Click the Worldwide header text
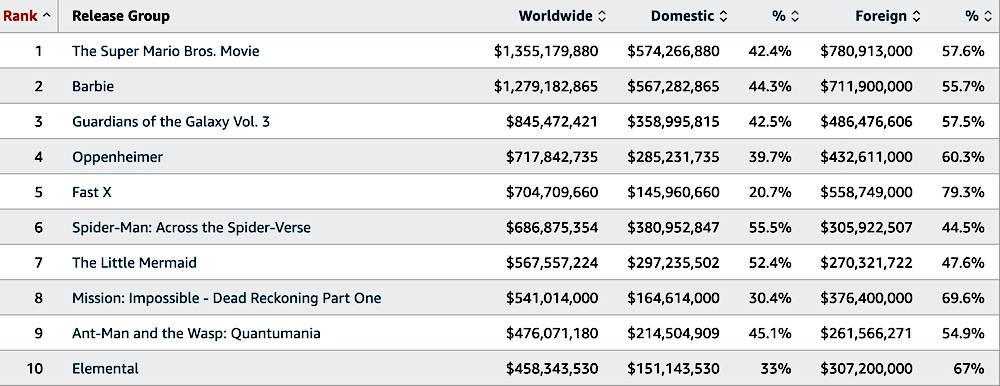The image size is (1000, 386). click(556, 16)
